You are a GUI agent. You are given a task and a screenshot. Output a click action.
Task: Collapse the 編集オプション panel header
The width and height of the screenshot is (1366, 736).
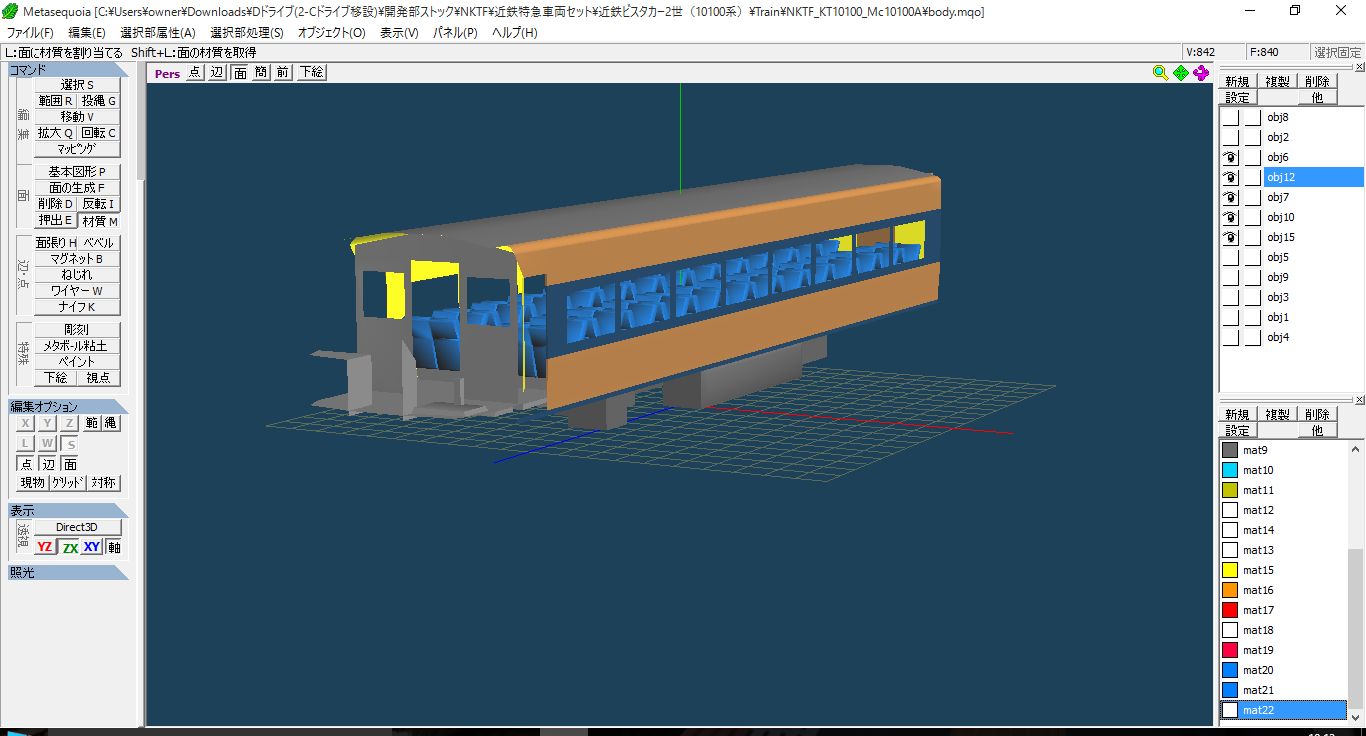tap(69, 406)
